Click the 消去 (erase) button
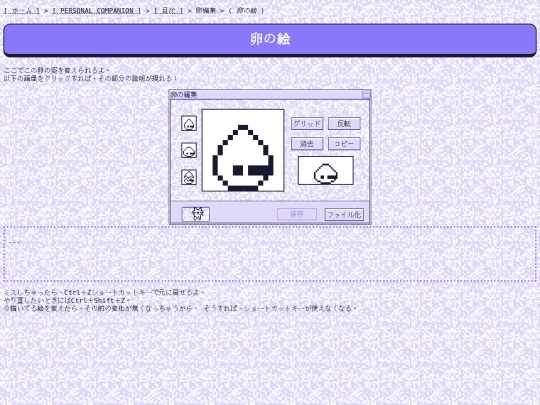Viewport: 540px width, 405px height. 307,144
